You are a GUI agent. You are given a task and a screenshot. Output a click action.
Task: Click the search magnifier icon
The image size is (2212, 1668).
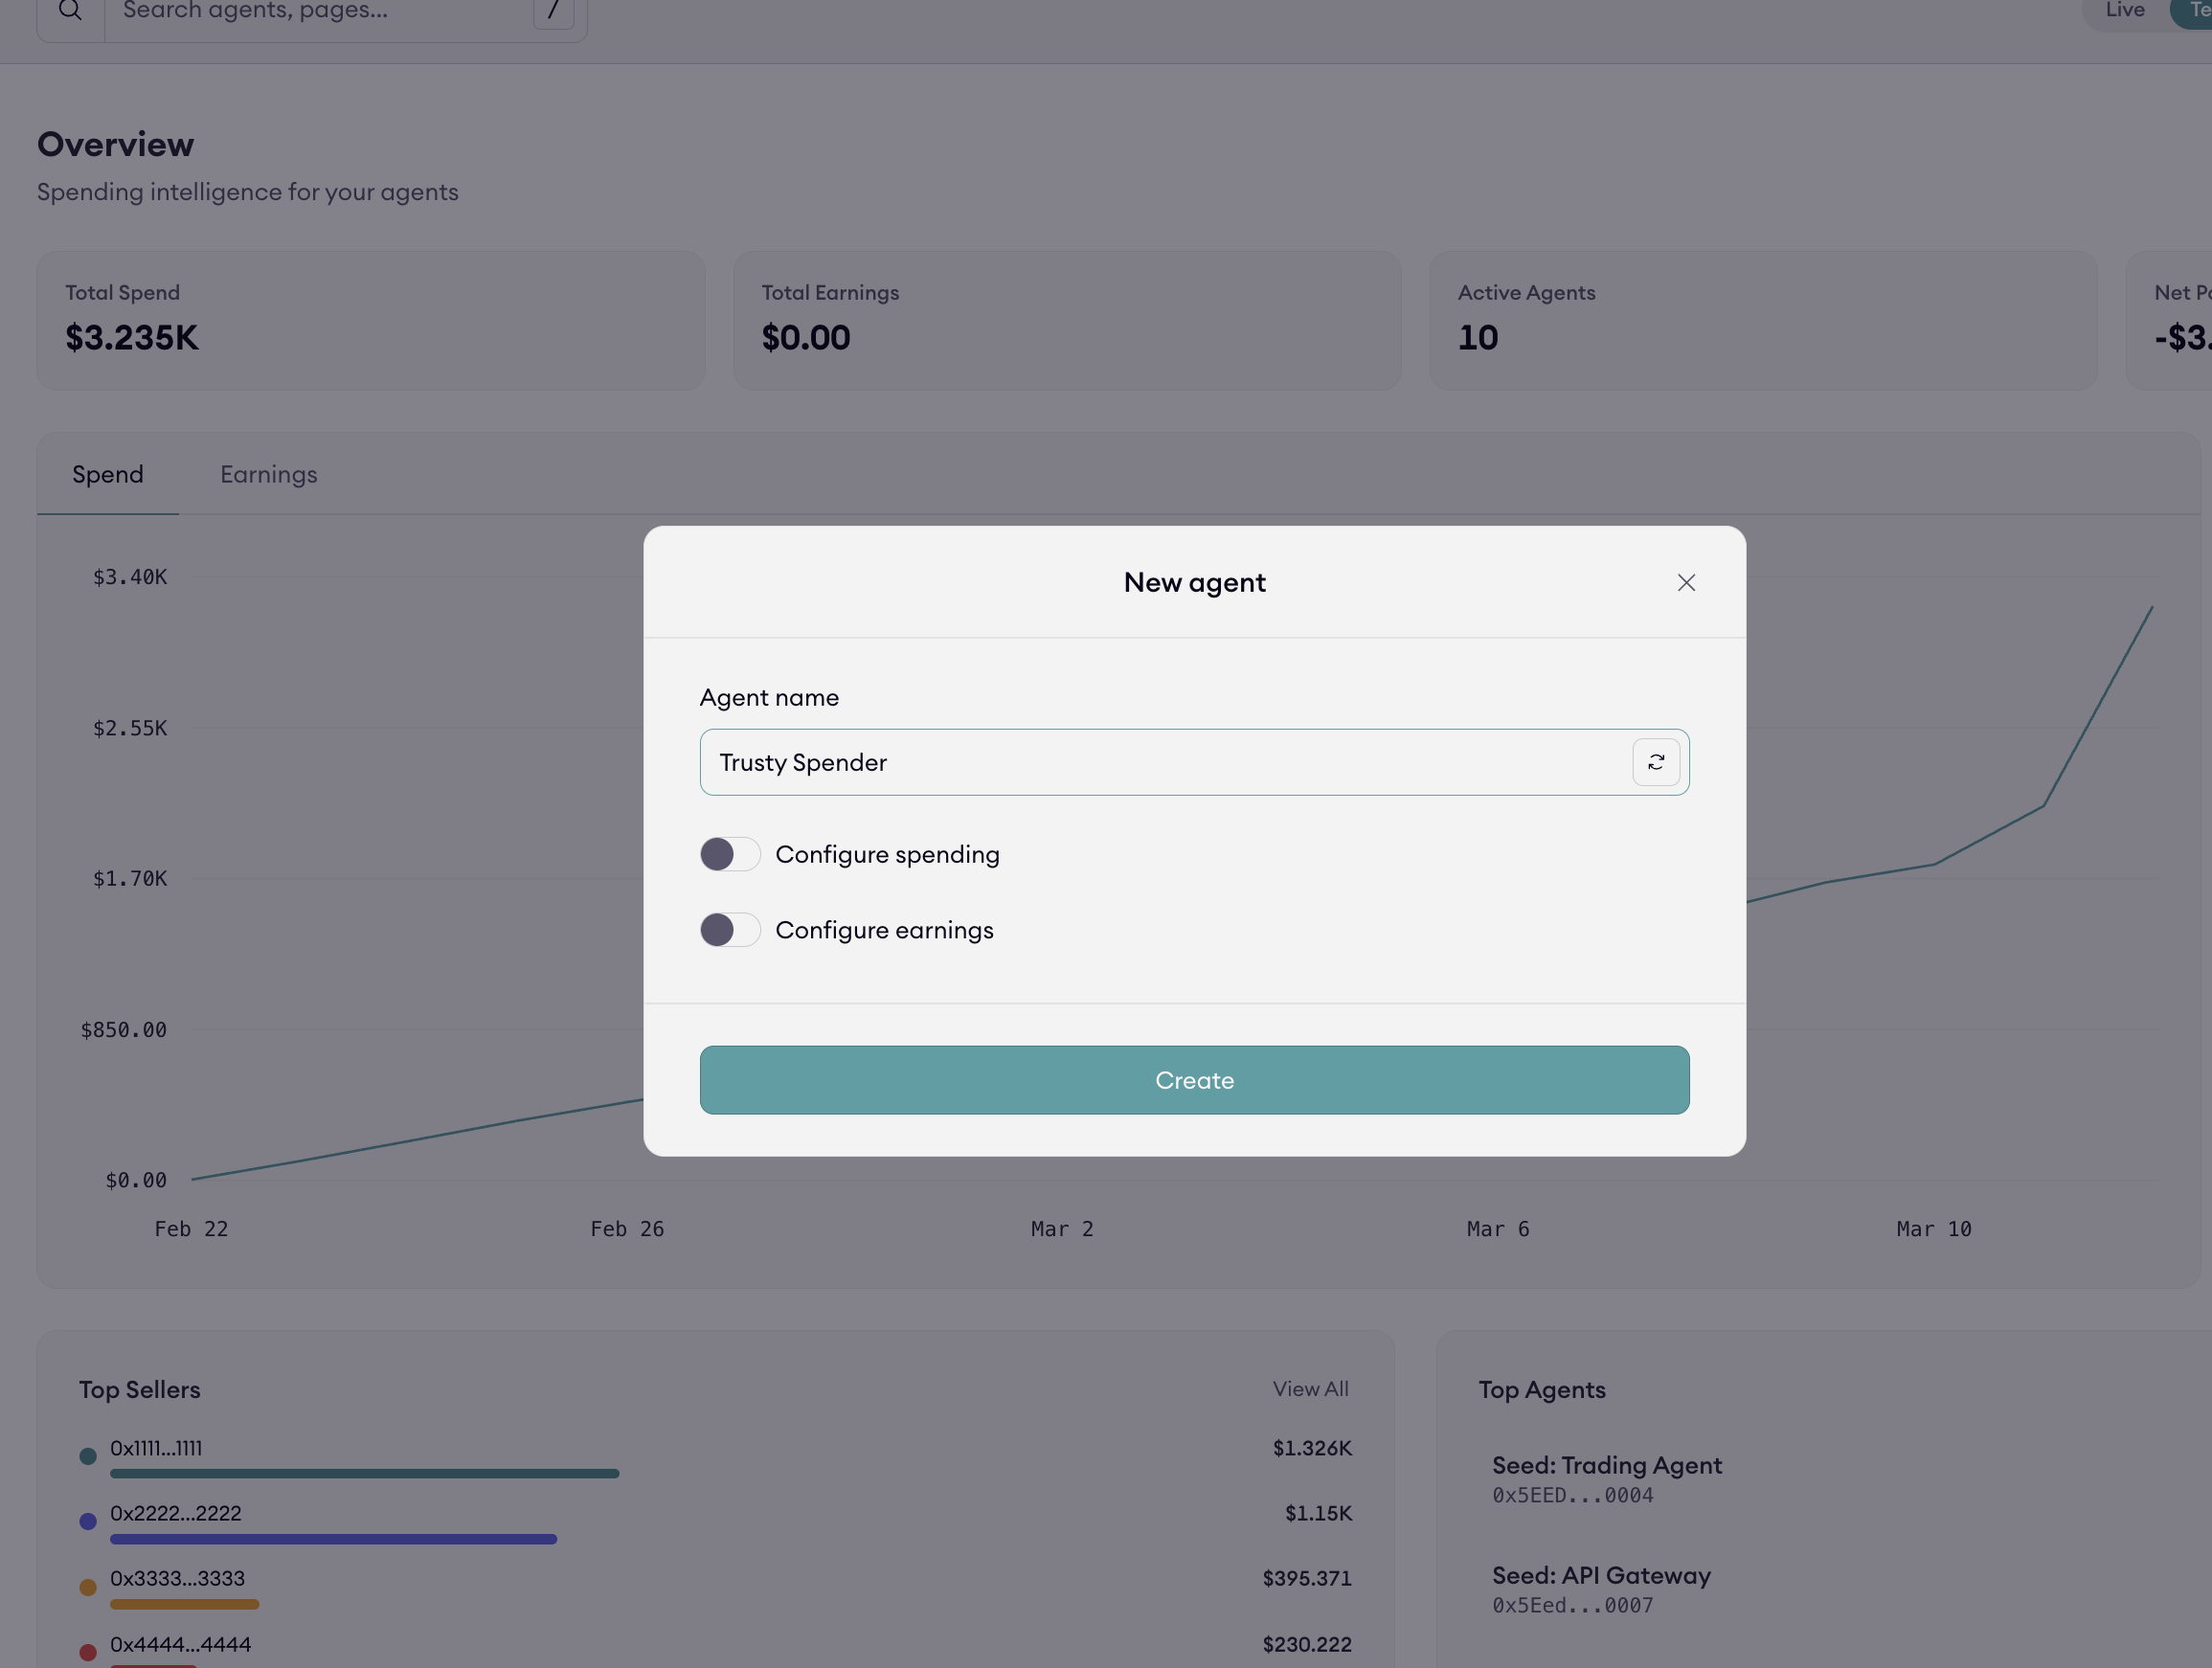[70, 11]
